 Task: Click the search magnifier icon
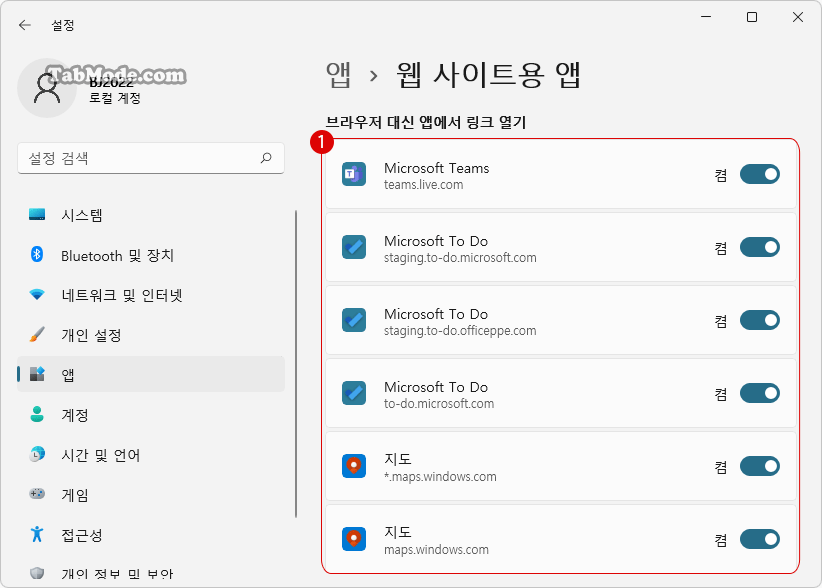[x=266, y=158]
